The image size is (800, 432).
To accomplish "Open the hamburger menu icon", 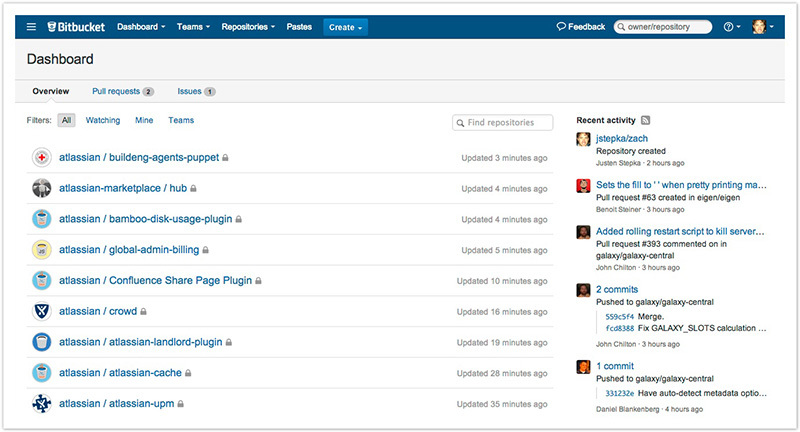I will coord(31,27).
